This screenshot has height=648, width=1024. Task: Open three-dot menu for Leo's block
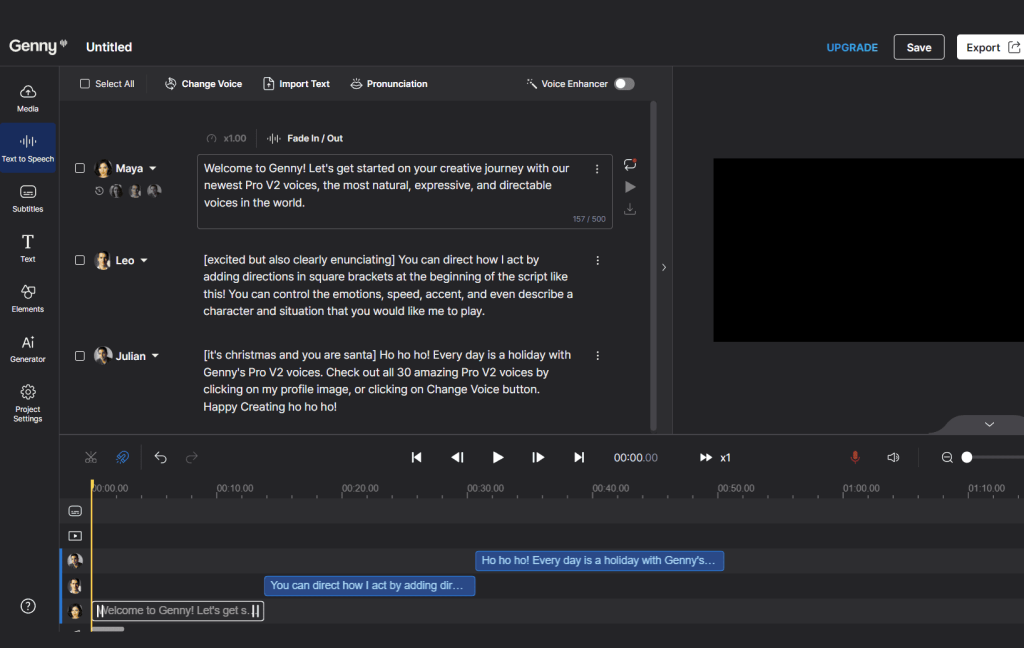pos(598,260)
